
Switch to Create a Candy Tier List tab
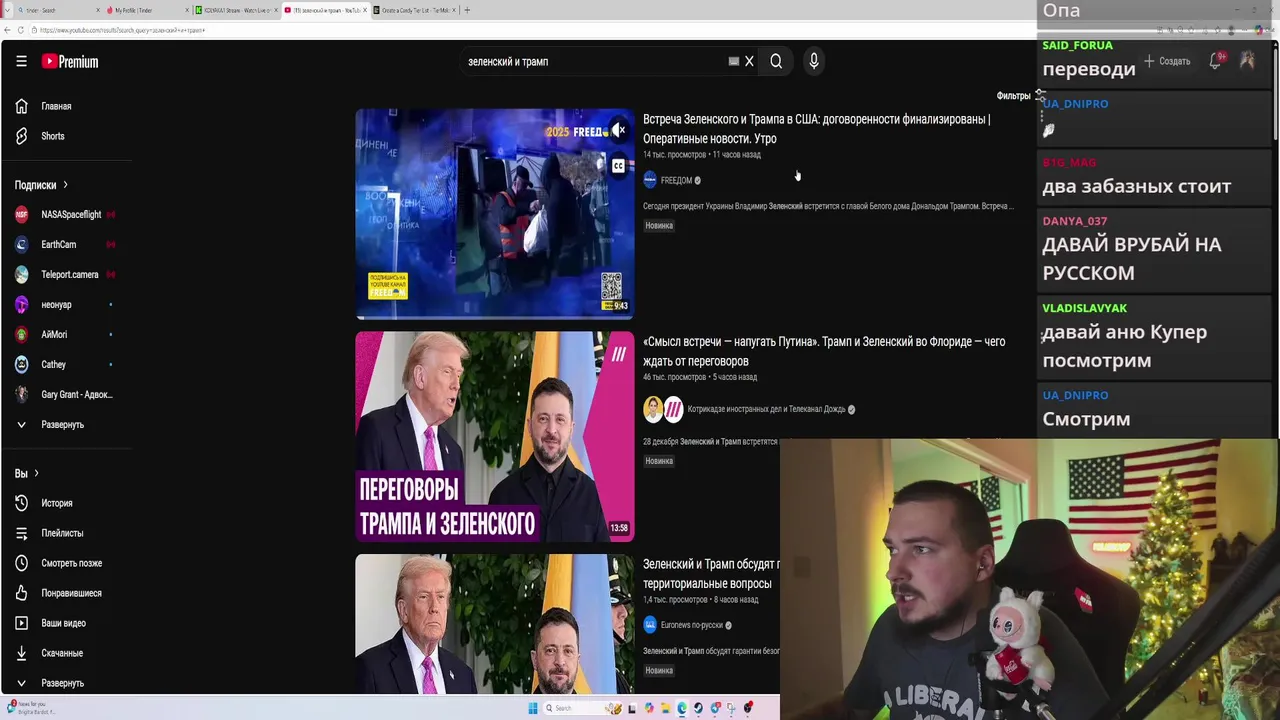(x=412, y=10)
